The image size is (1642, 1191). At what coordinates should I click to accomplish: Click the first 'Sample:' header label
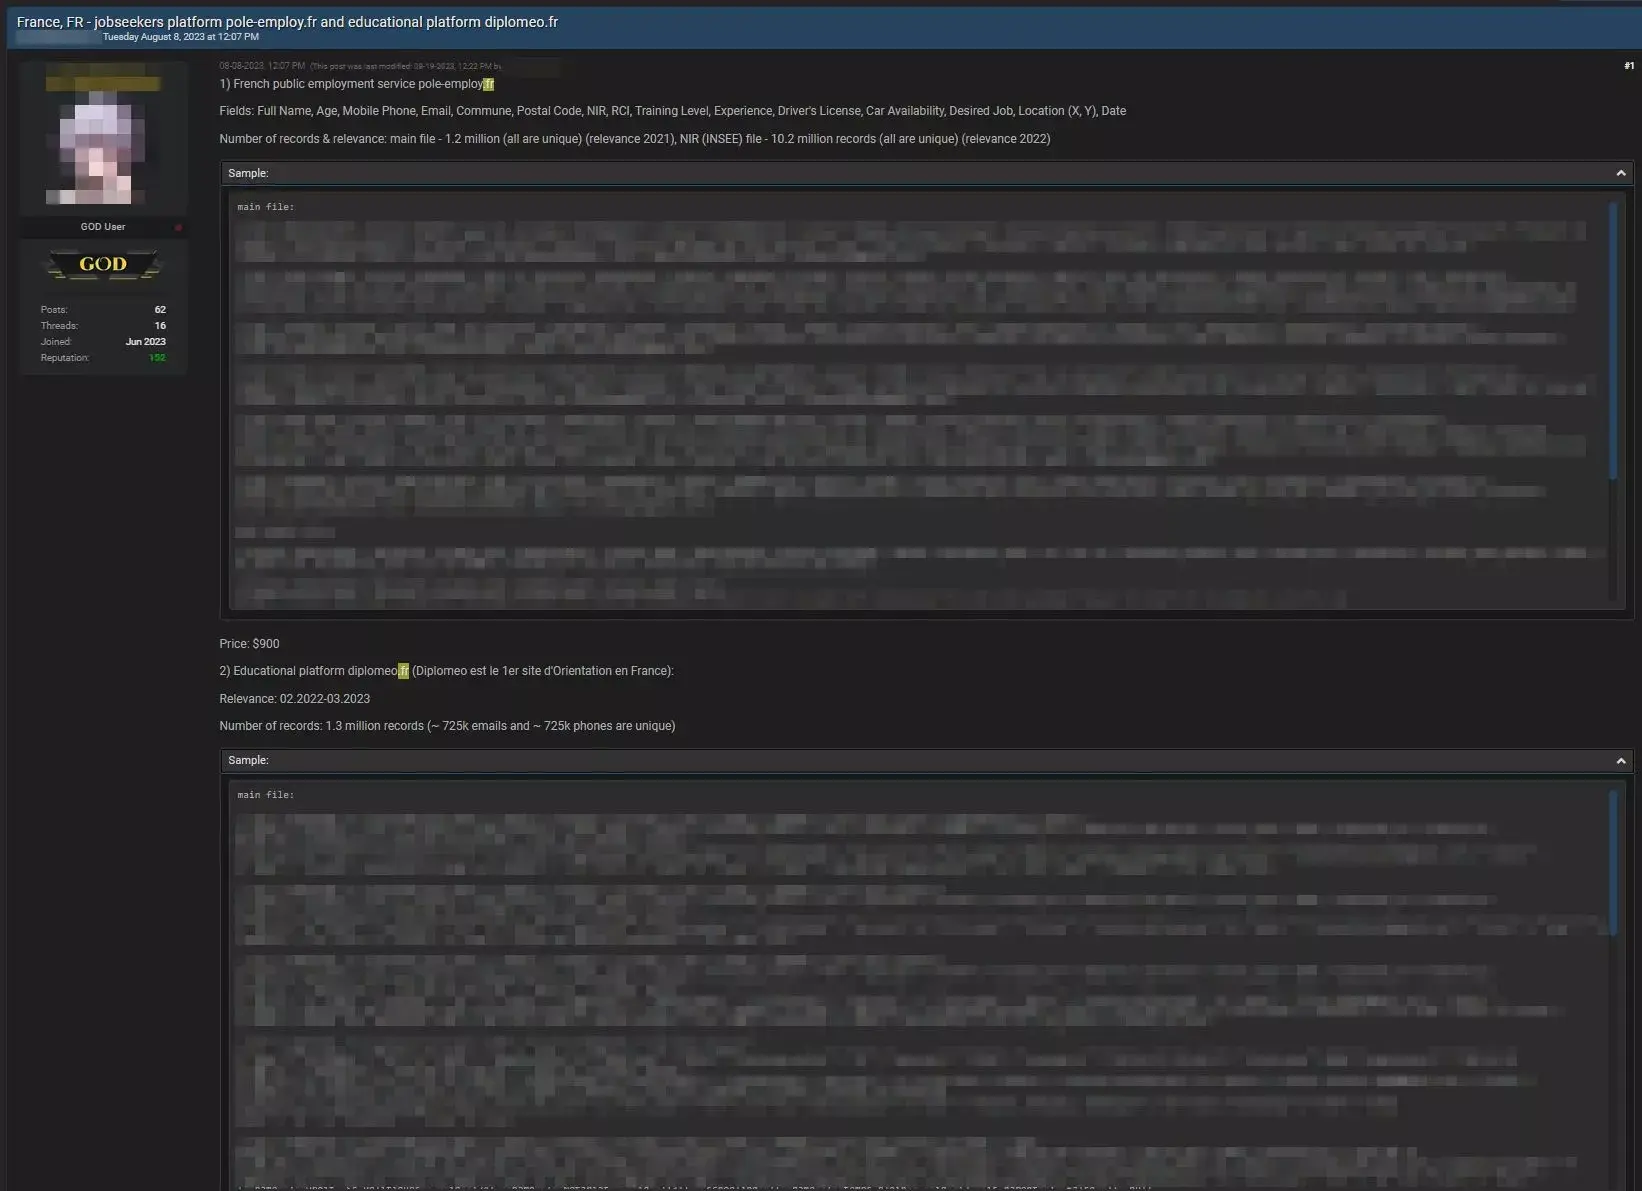(x=248, y=173)
